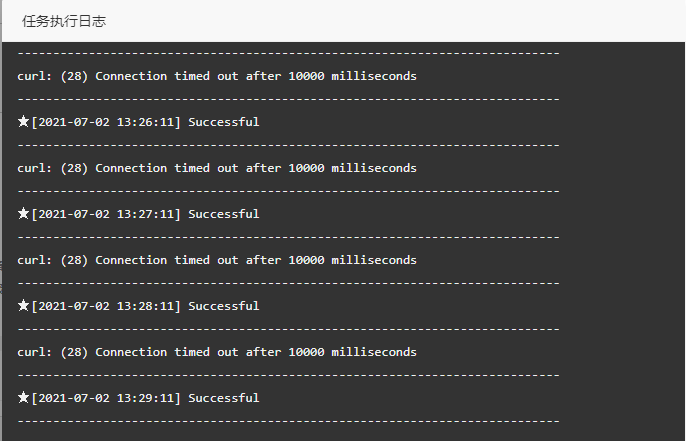Click the curl timeout line above the 13:28:11 entry
The width and height of the screenshot is (686, 441).
point(217,260)
